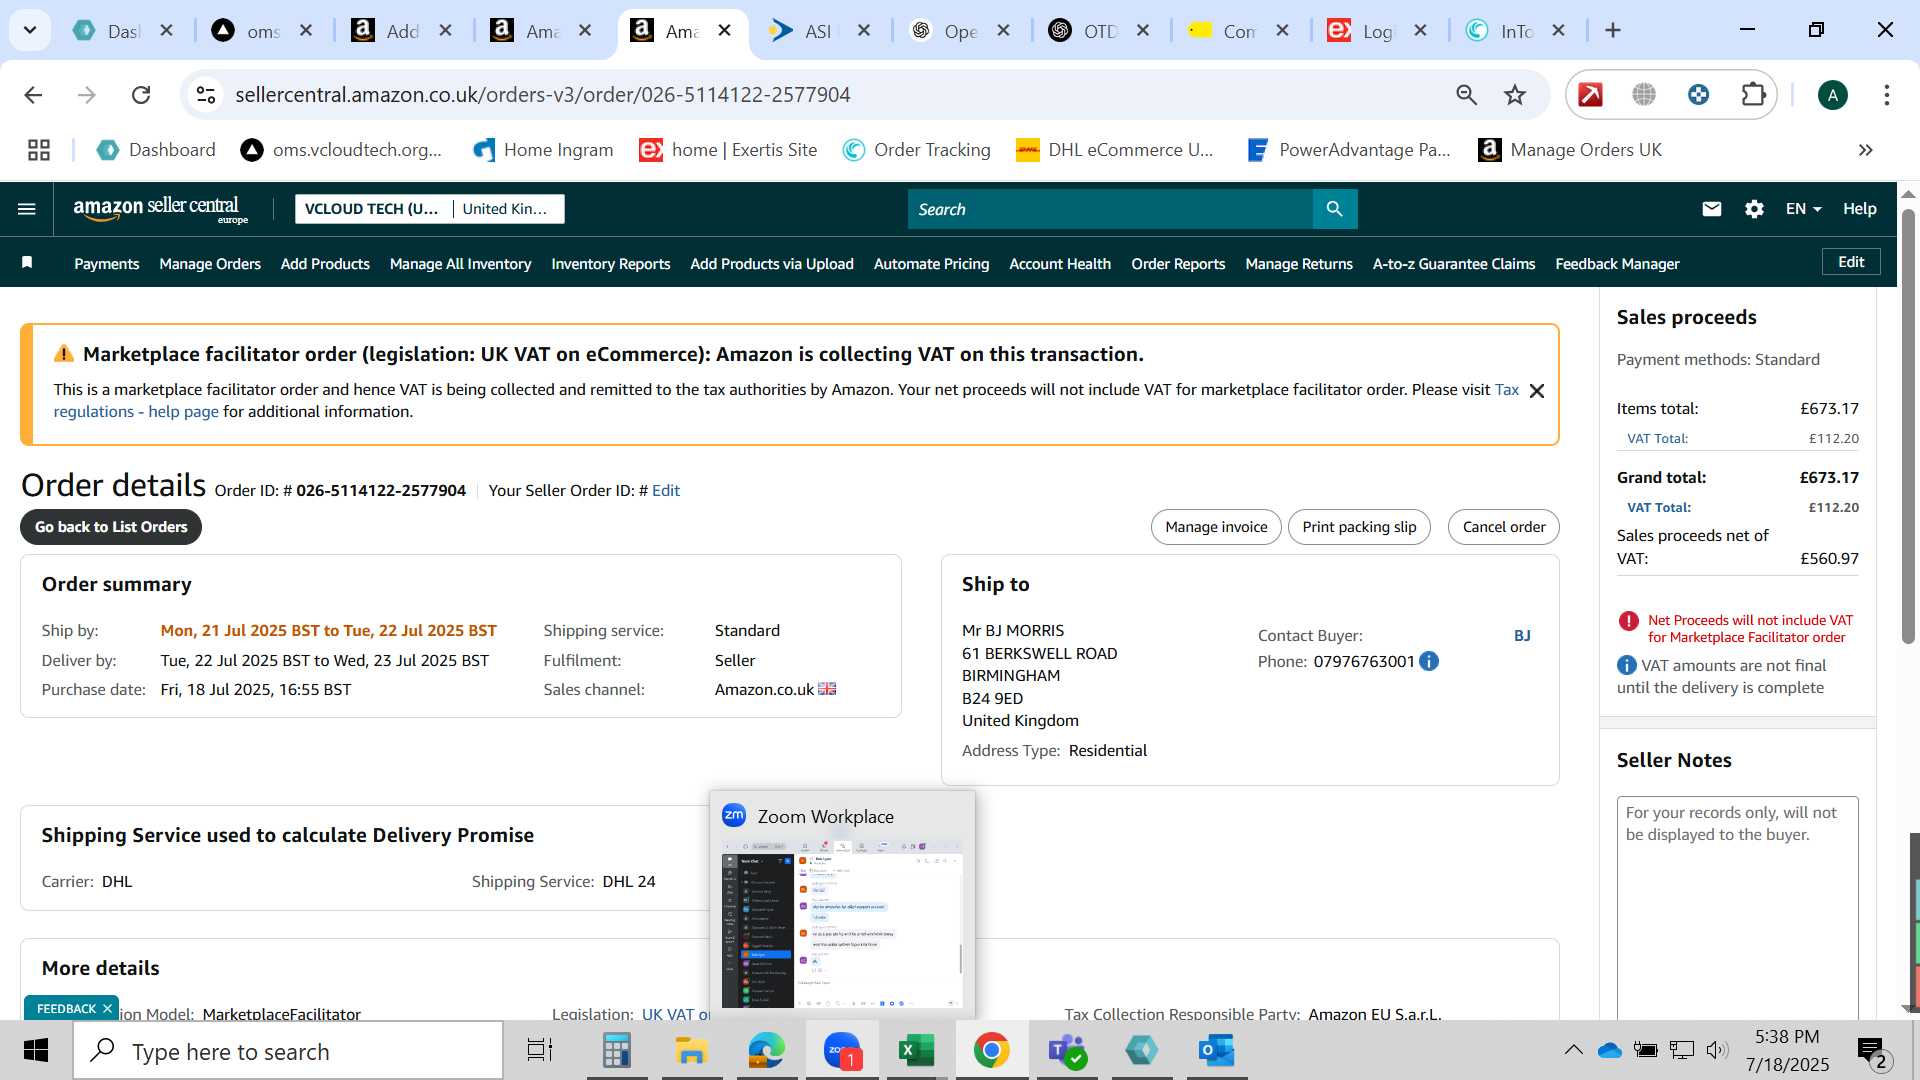The height and width of the screenshot is (1080, 1920).
Task: Open the Chrome three-dot menu
Action: (x=1886, y=95)
